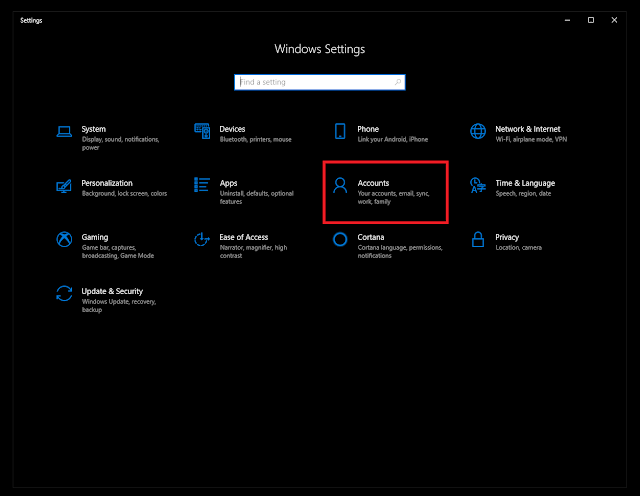640x496 pixels.
Task: Close the Settings window
Action: point(614,20)
